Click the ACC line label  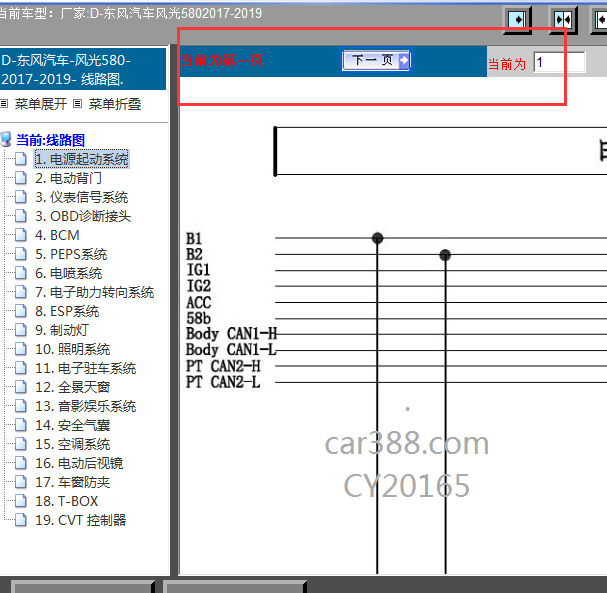199,302
